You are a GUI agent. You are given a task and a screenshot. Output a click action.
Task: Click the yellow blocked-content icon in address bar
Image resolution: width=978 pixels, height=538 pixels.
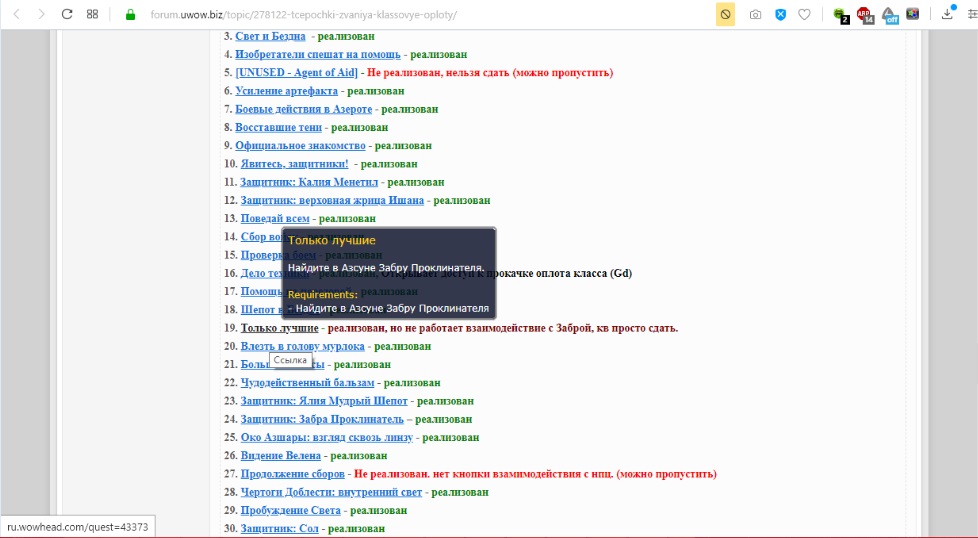pos(725,14)
